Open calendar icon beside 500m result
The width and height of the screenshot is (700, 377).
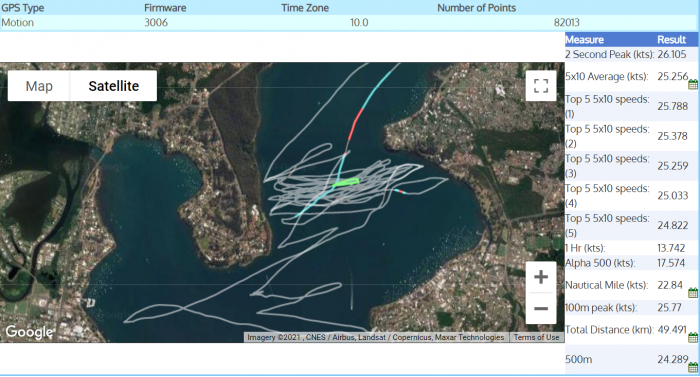(693, 367)
